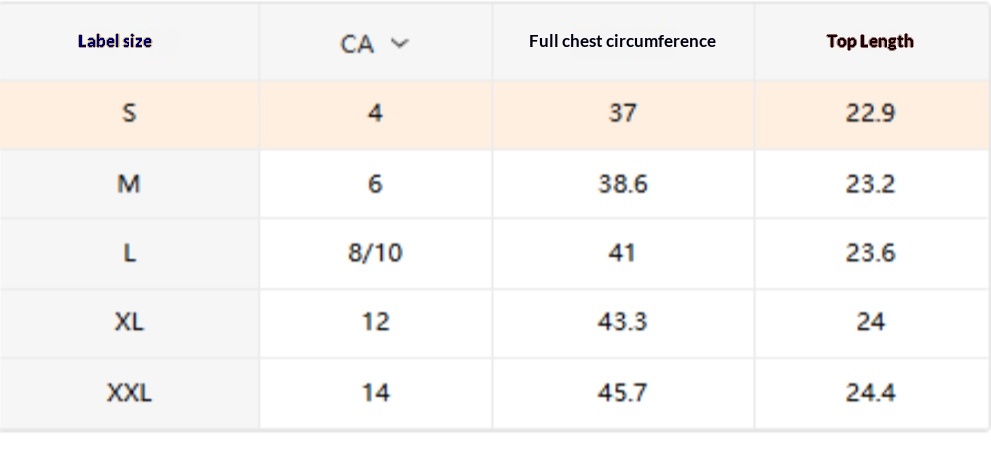
Task: Click the CA size 4 cell
Action: click(x=375, y=113)
